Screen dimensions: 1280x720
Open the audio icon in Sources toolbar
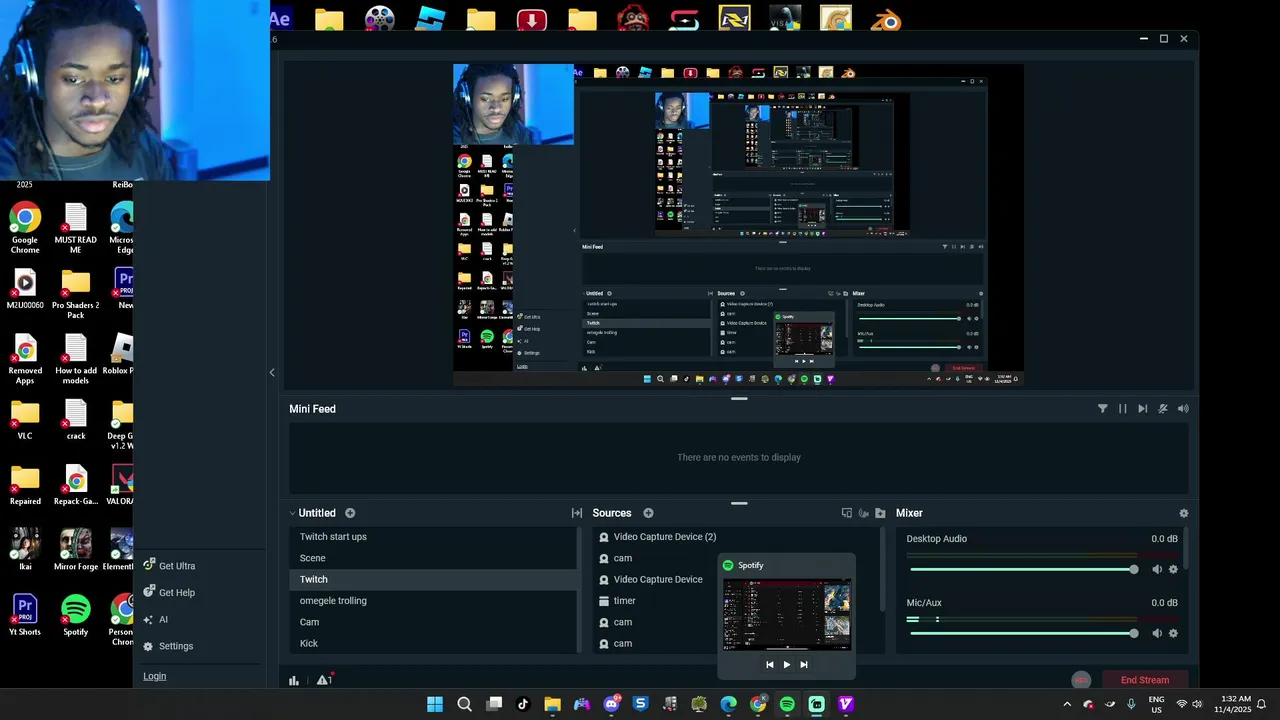(864, 513)
